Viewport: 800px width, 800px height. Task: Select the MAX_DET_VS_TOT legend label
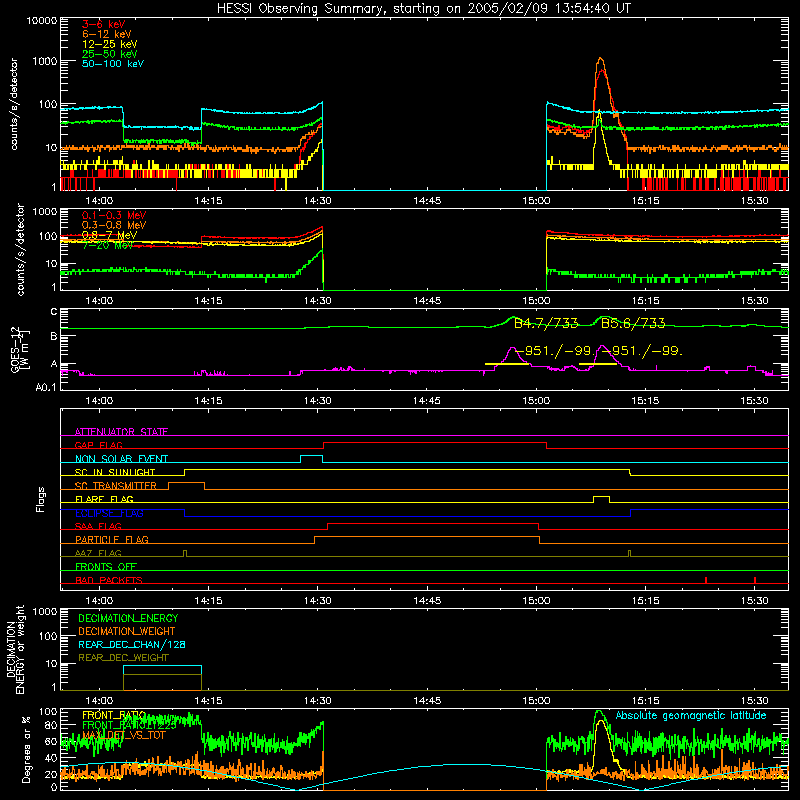point(124,735)
